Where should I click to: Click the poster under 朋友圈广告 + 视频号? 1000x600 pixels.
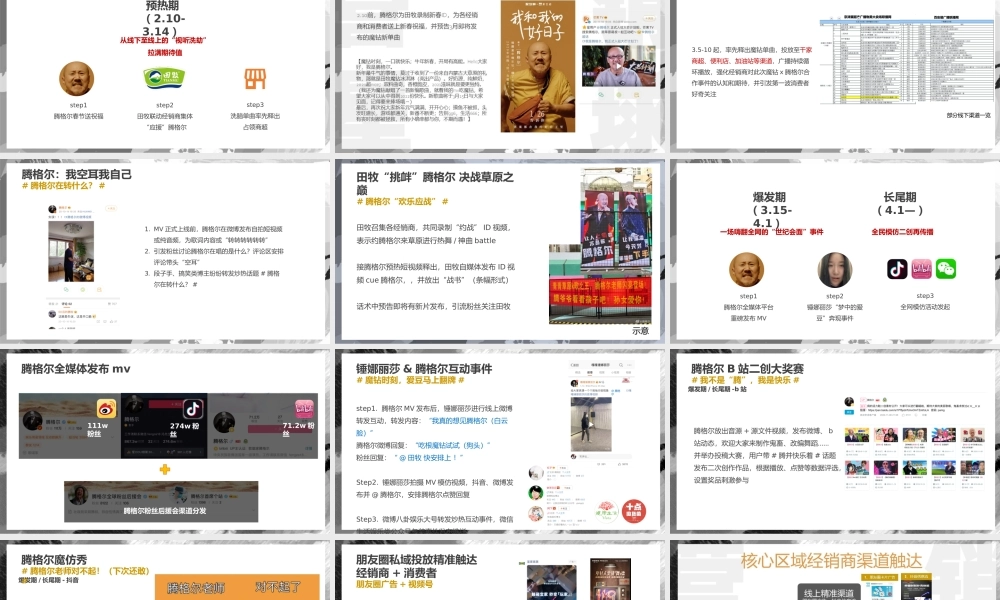pyautogui.click(x=610, y=582)
